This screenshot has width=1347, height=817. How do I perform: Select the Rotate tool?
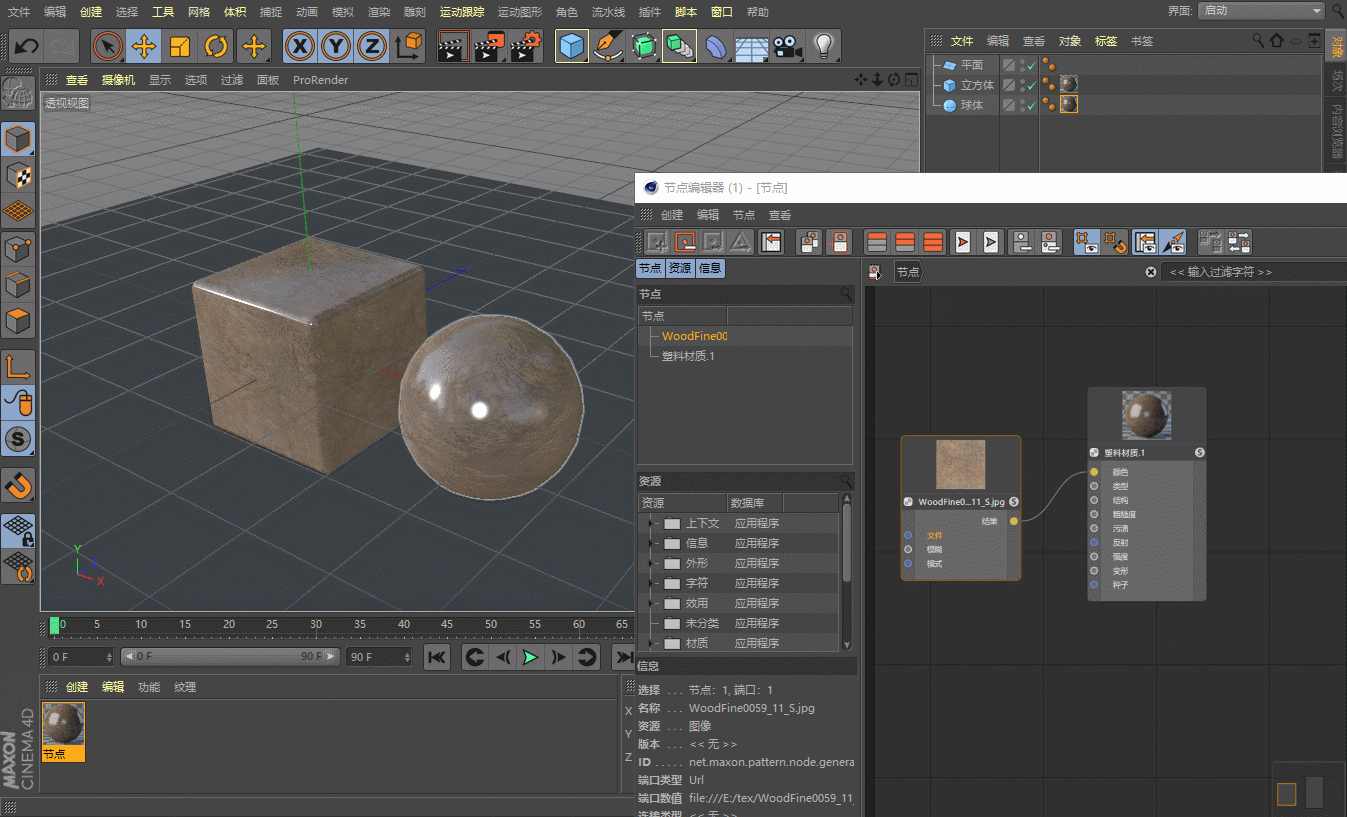tap(216, 46)
